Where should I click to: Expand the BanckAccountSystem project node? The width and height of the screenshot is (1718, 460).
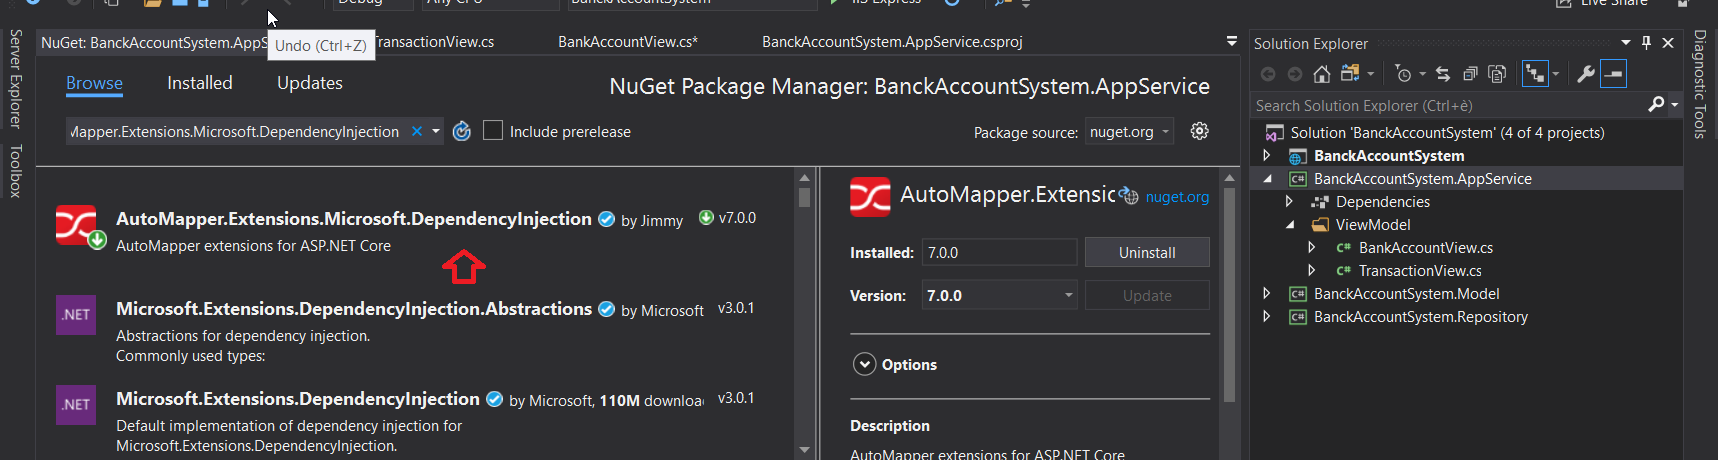click(1267, 155)
